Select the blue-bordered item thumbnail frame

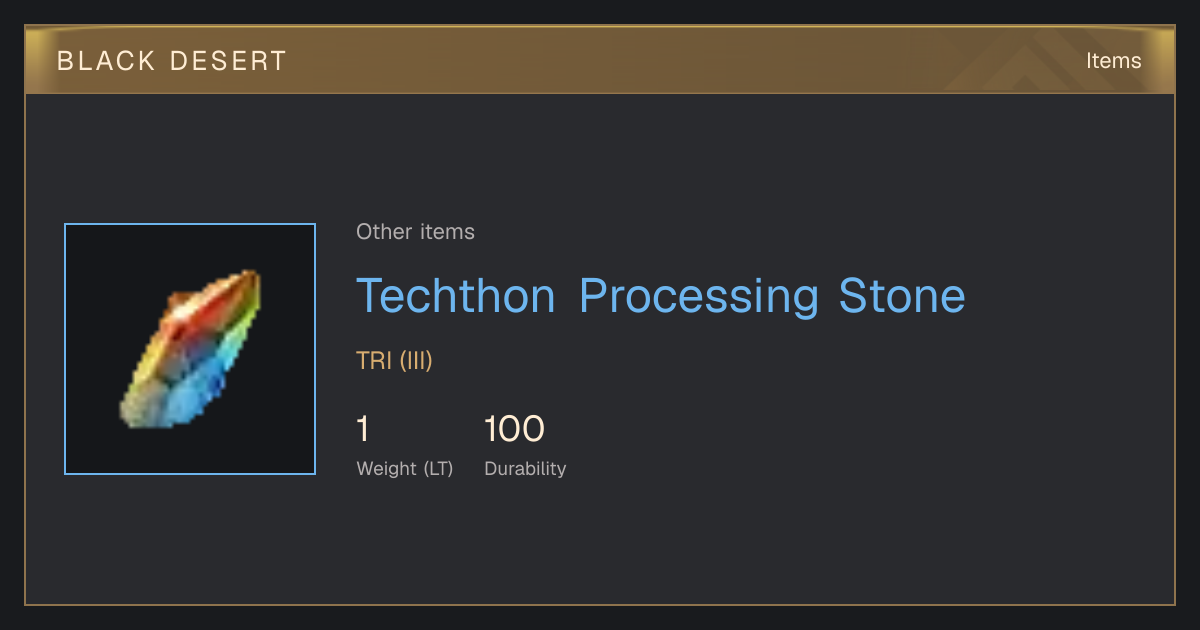click(x=190, y=349)
